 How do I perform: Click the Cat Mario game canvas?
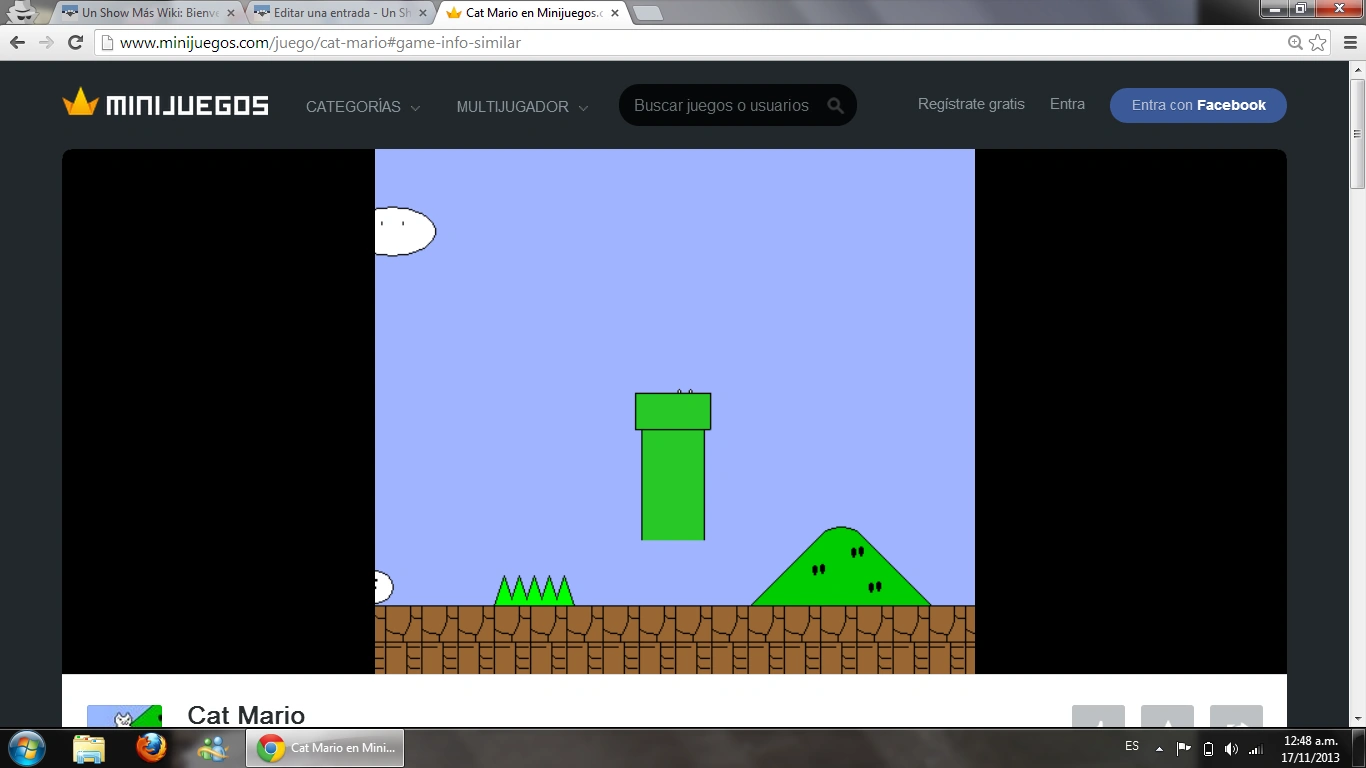coord(675,411)
